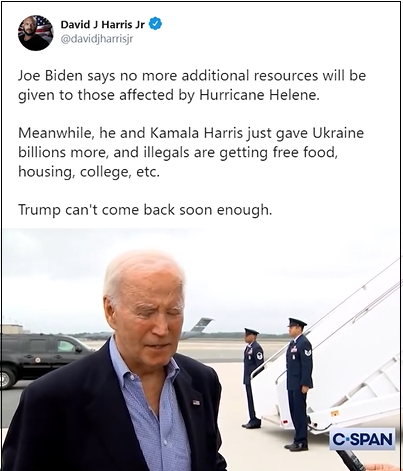Click the black SUV in the video
This screenshot has width=403, height=471.
coord(42,359)
